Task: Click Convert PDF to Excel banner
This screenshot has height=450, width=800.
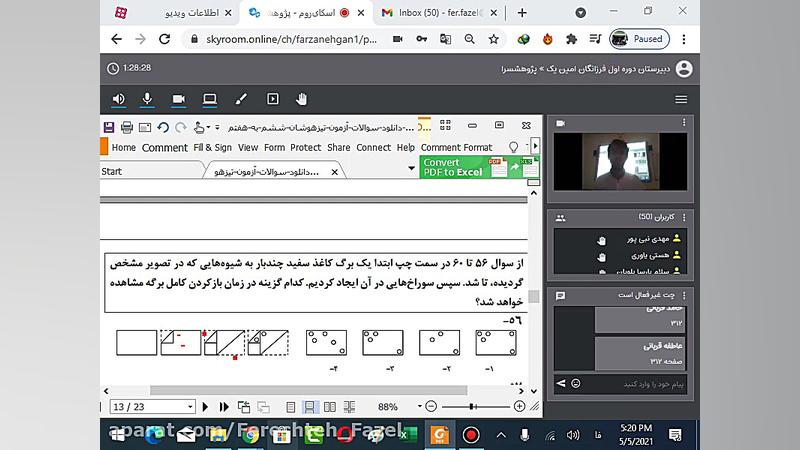Action: [479, 167]
